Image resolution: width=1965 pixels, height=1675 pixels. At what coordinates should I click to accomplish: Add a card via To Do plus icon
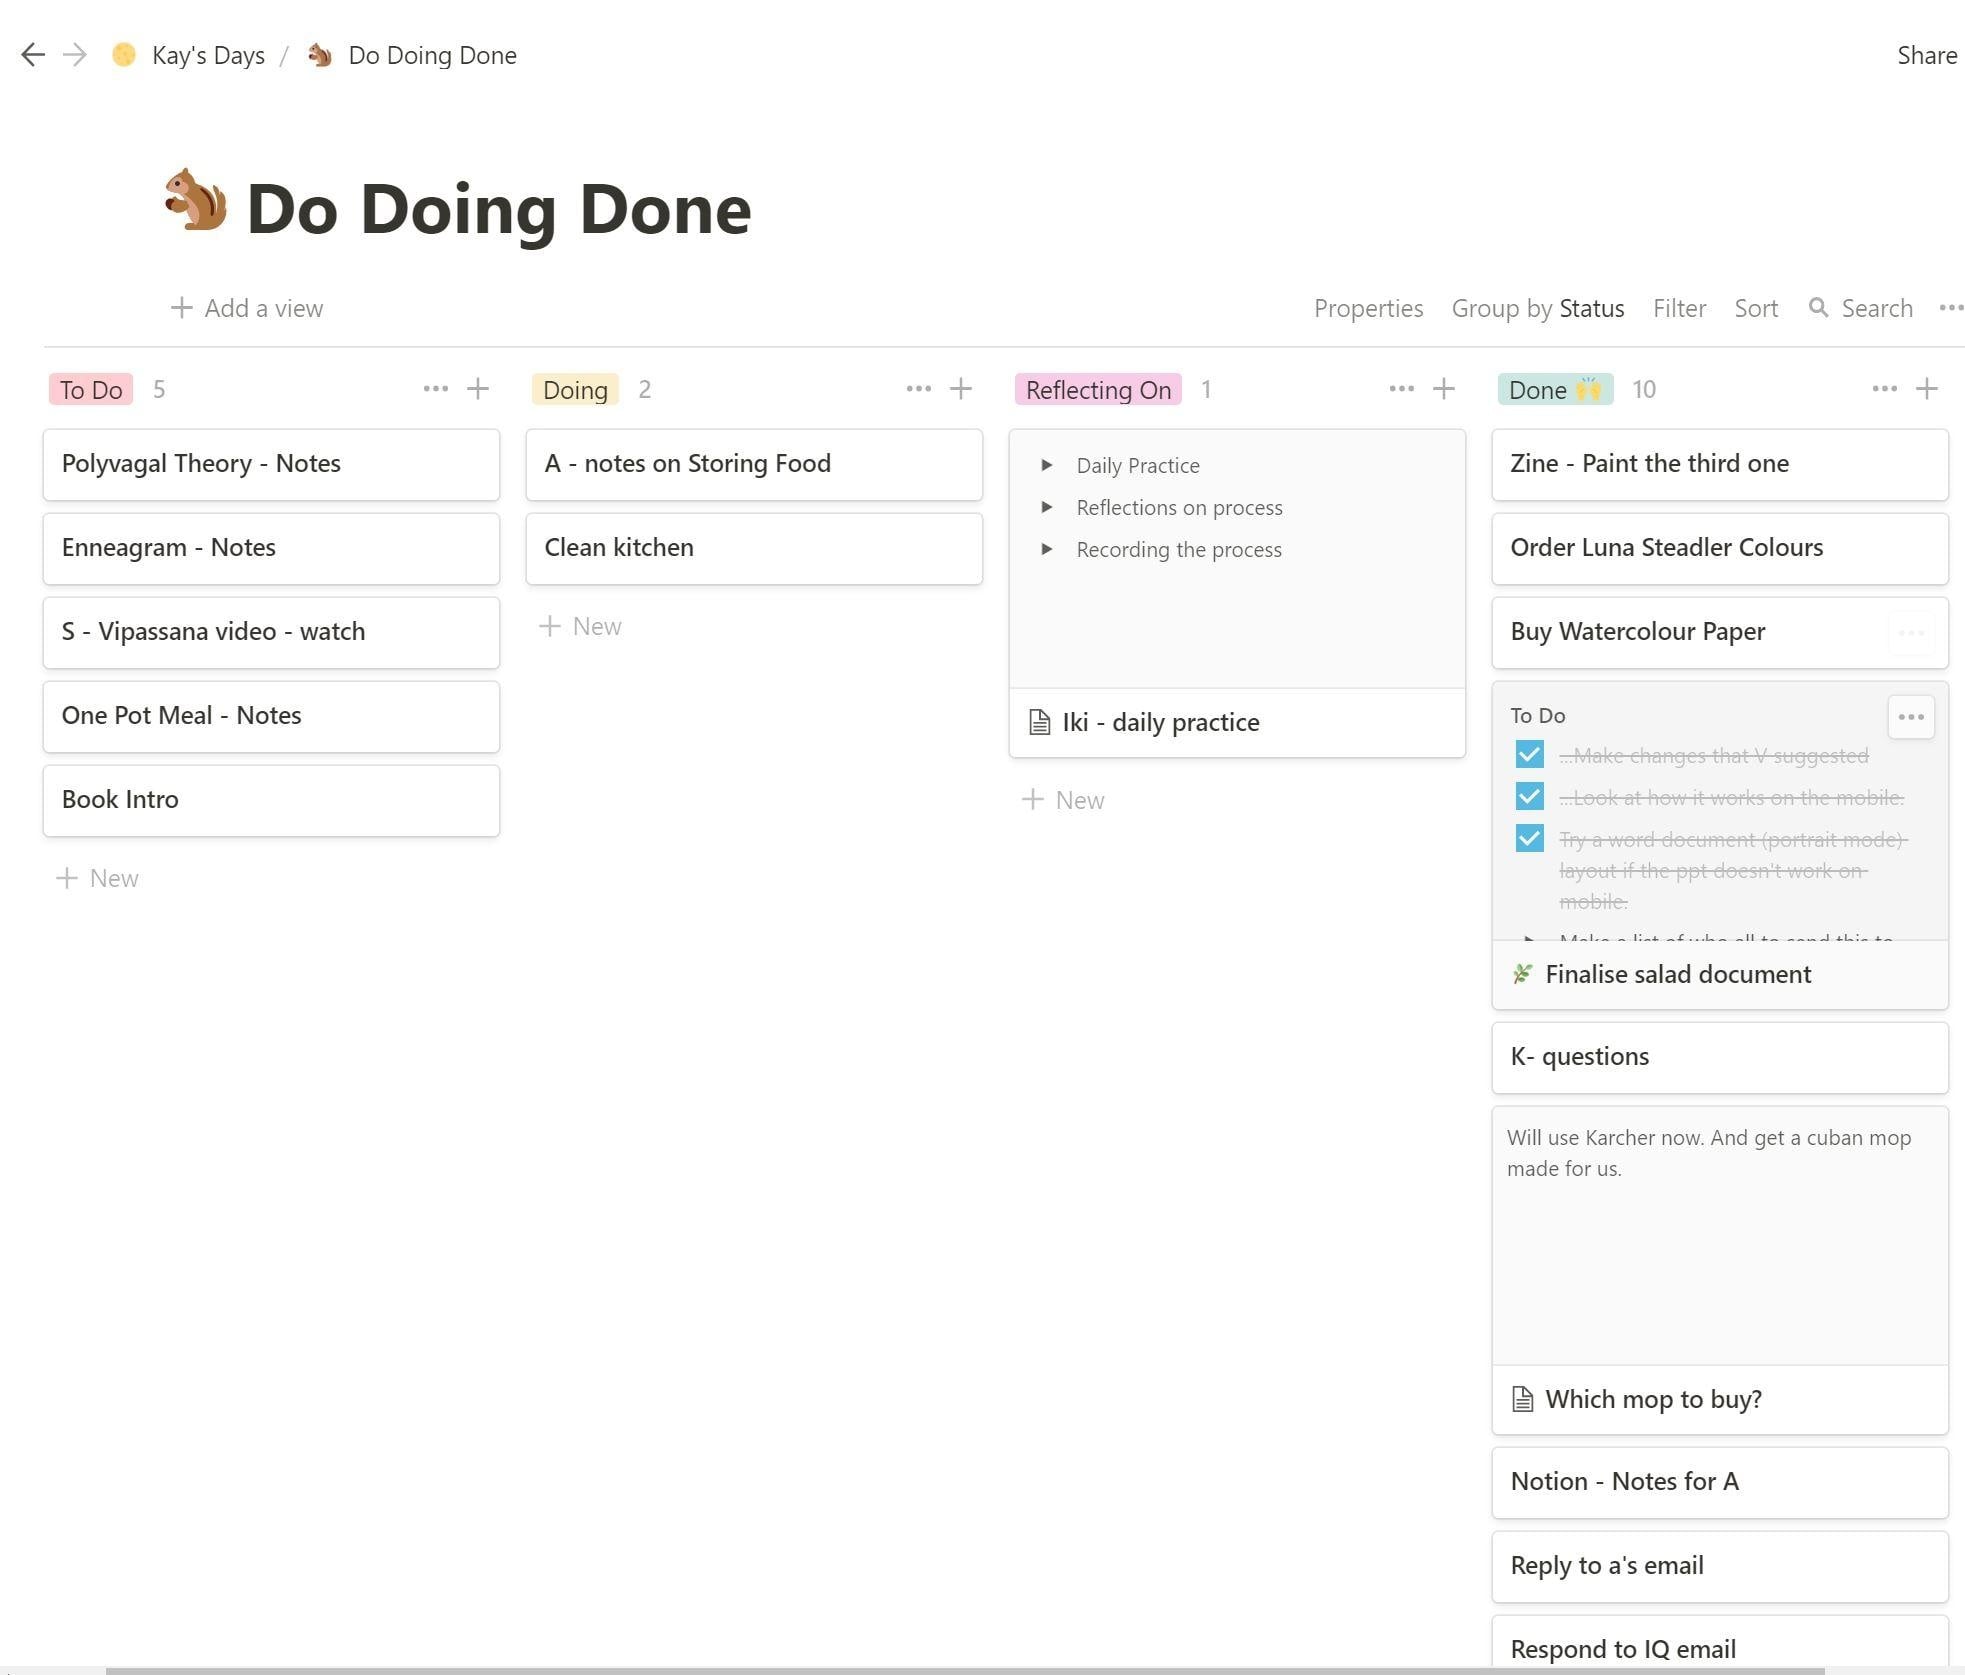click(x=478, y=389)
